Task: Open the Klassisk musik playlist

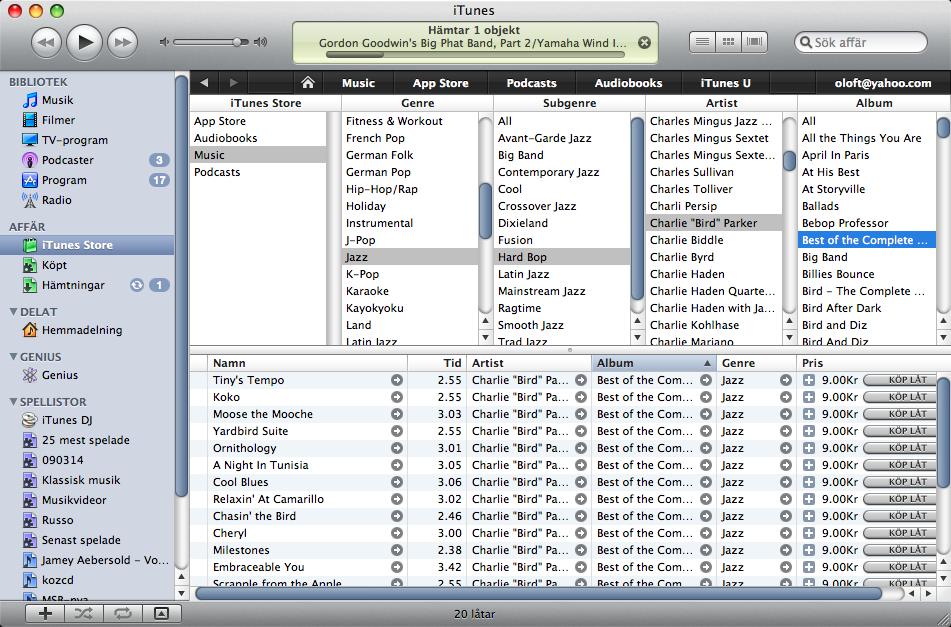Action: coord(87,480)
